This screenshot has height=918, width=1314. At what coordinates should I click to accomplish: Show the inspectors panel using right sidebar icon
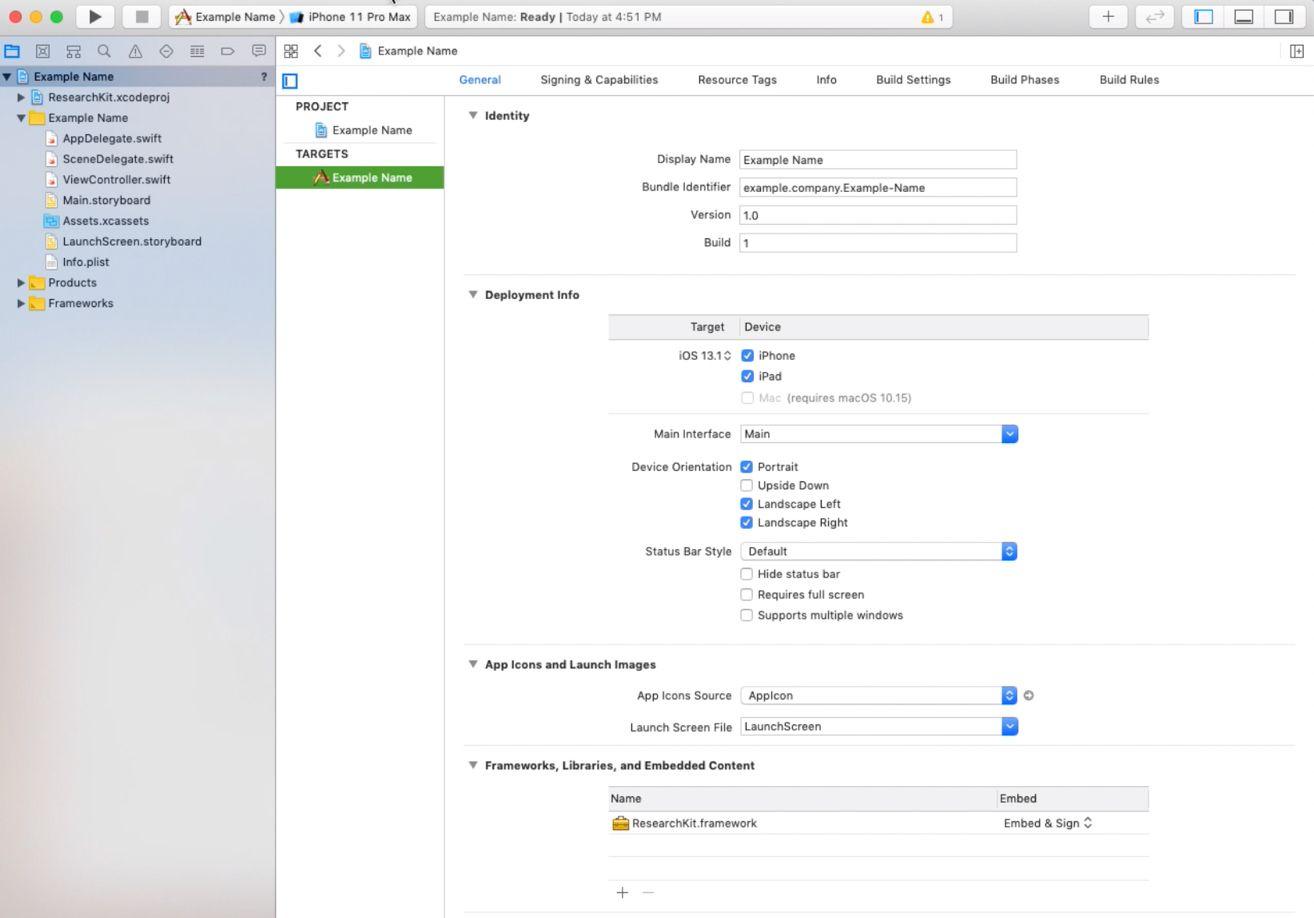(1283, 16)
